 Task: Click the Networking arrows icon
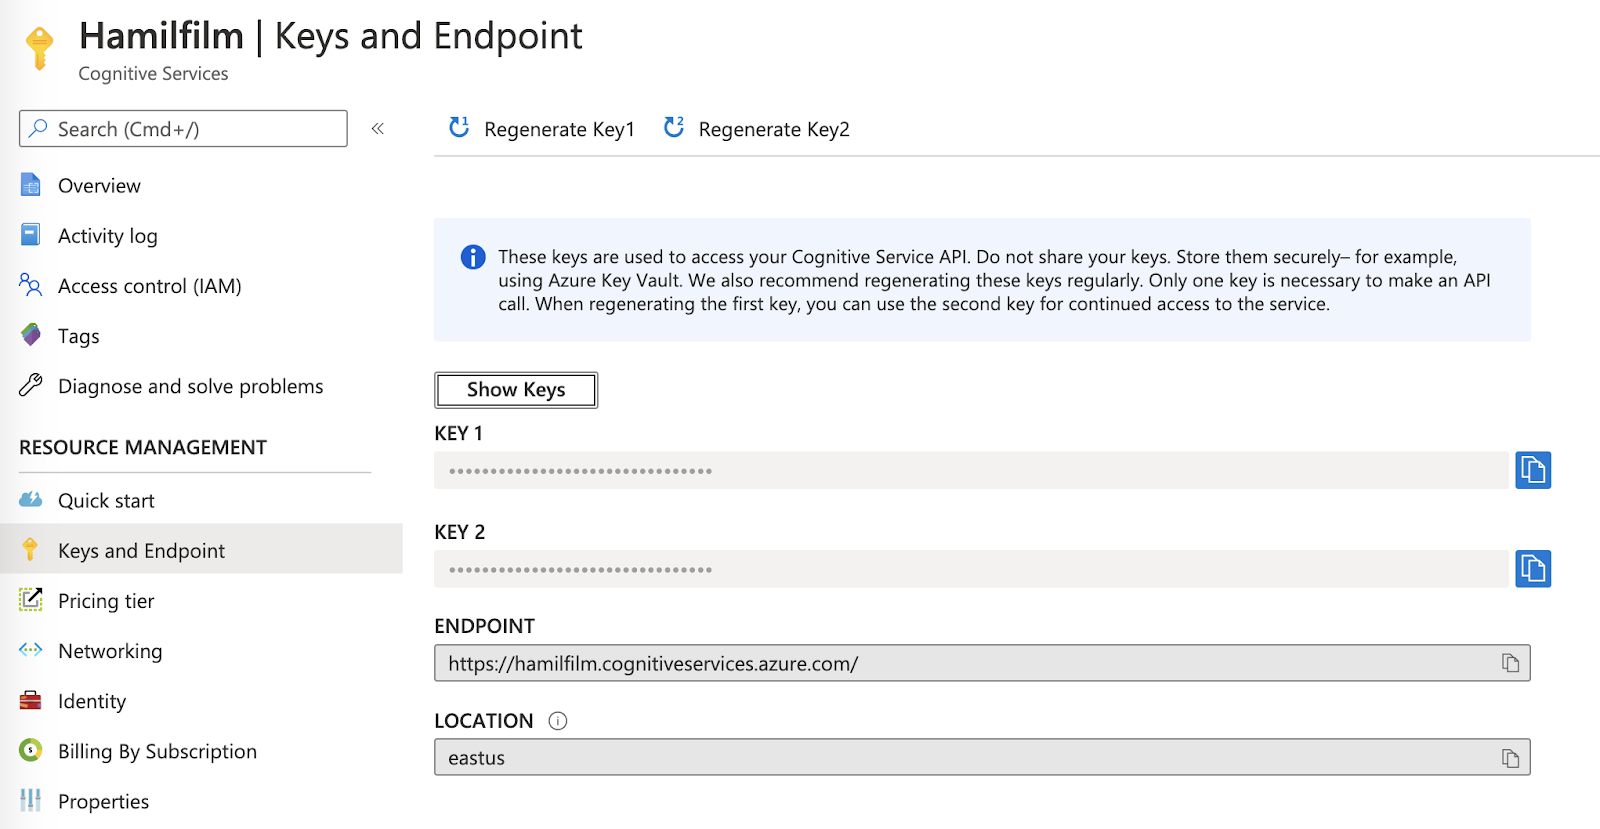tap(31, 650)
